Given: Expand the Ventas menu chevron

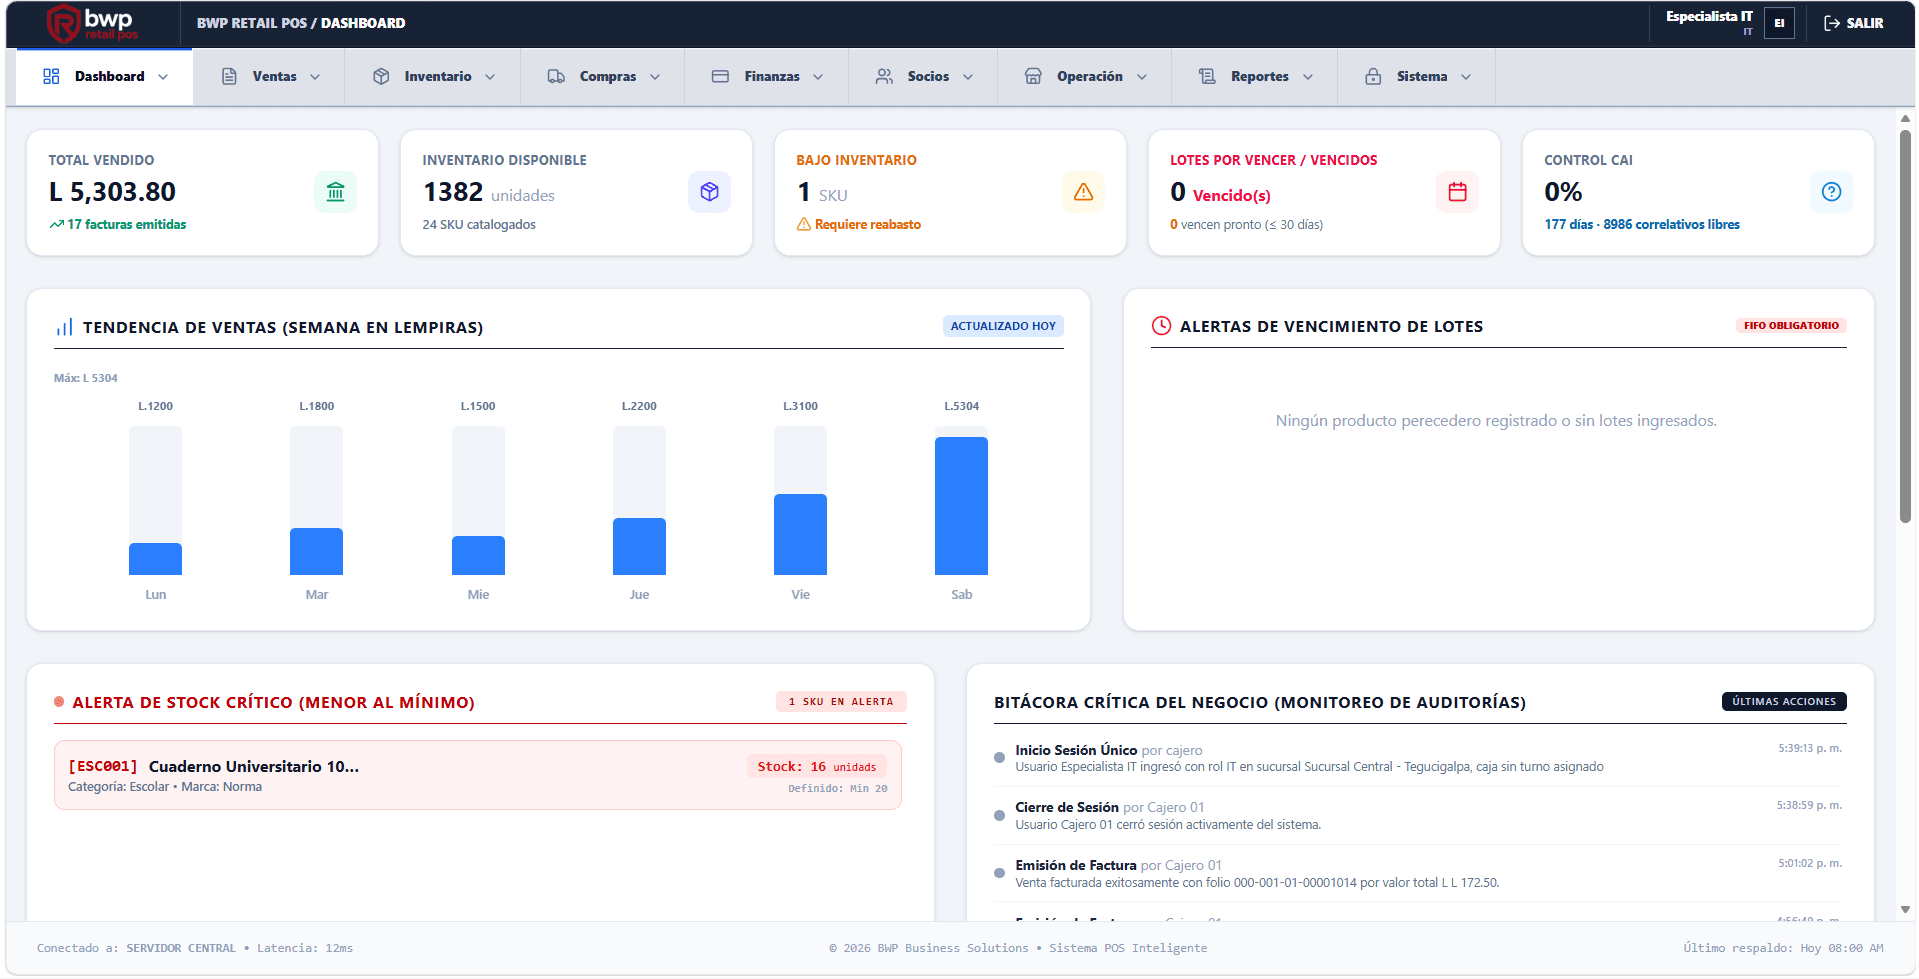Looking at the screenshot, I should click(315, 77).
